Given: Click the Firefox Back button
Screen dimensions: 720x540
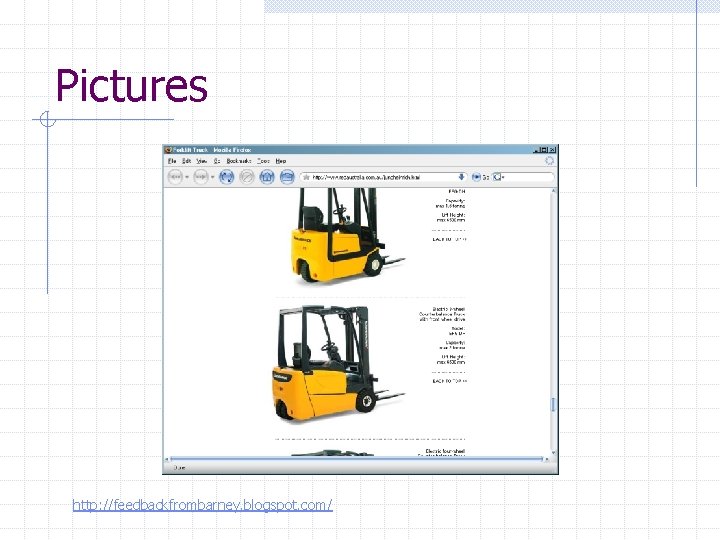Looking at the screenshot, I should [x=175, y=177].
